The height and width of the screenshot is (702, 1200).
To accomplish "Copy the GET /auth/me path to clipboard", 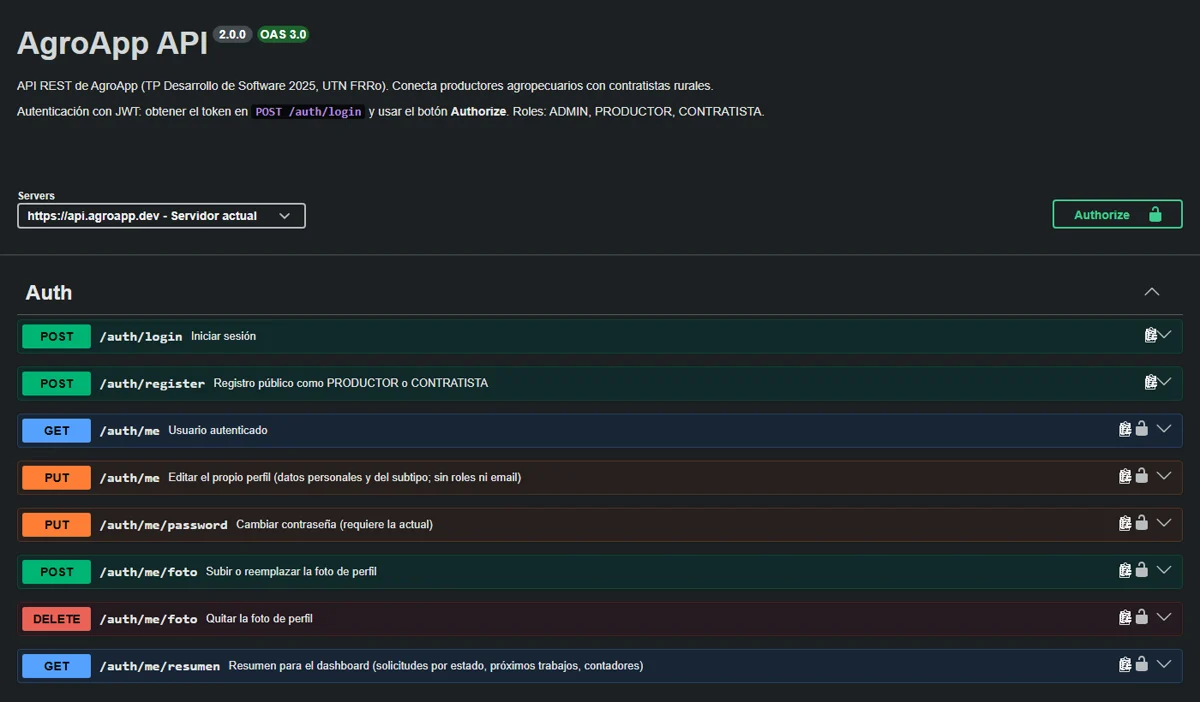I will coord(1125,430).
